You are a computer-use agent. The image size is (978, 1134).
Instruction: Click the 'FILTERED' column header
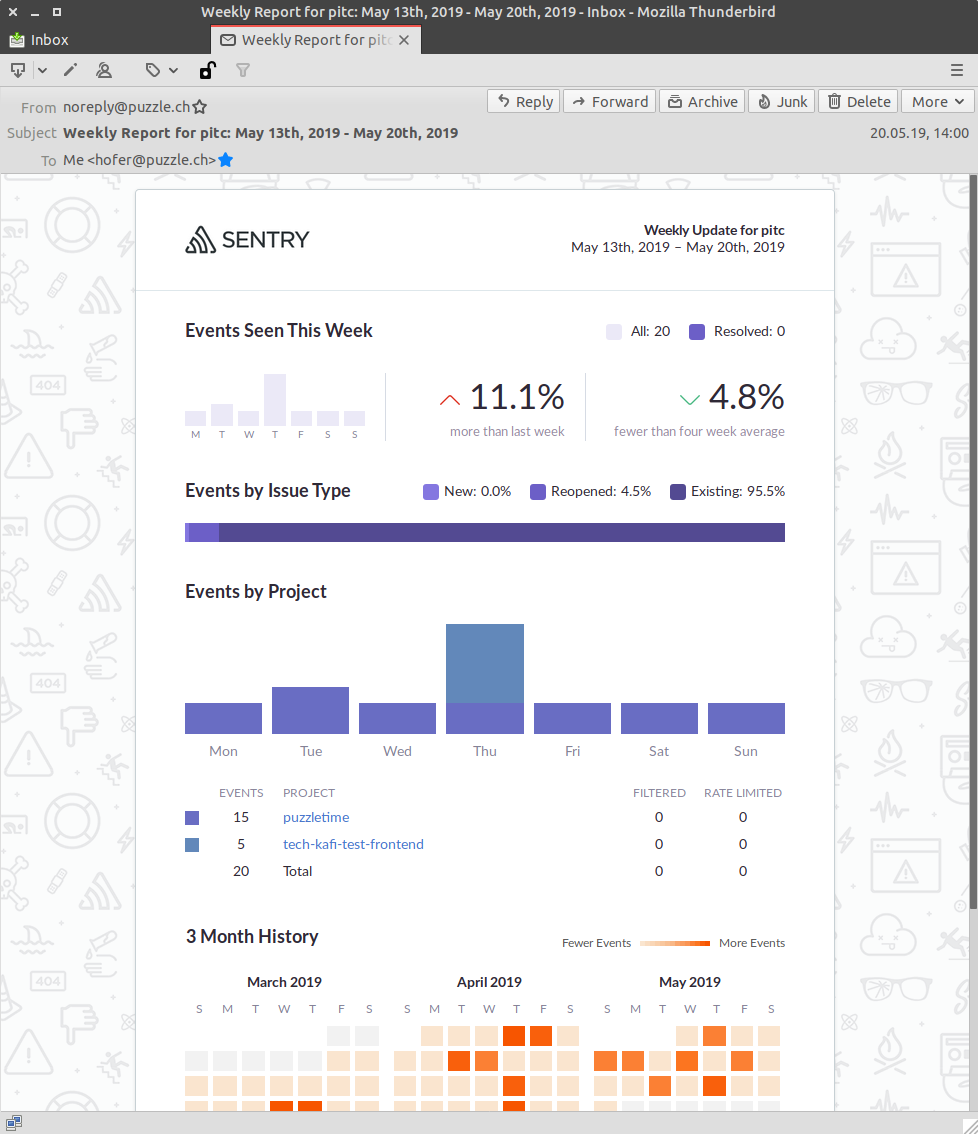[659, 793]
